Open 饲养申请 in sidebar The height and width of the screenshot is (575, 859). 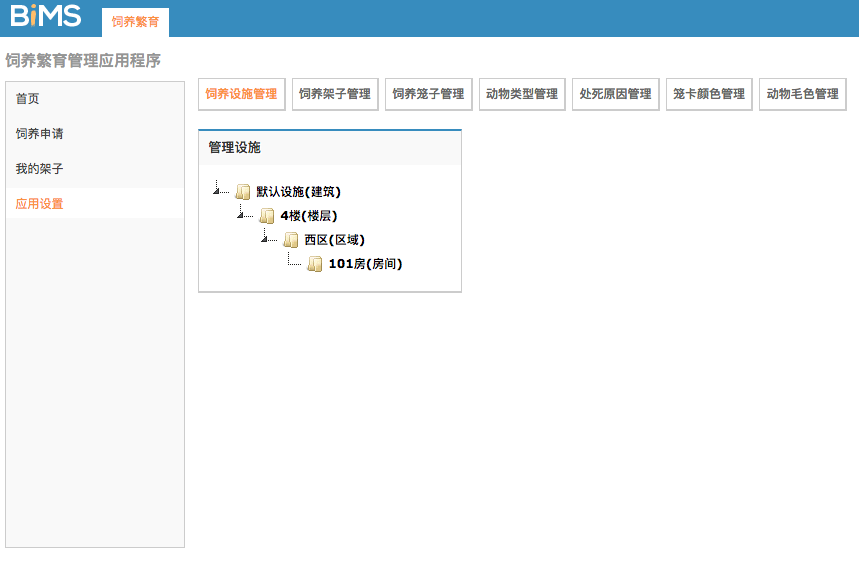40,134
